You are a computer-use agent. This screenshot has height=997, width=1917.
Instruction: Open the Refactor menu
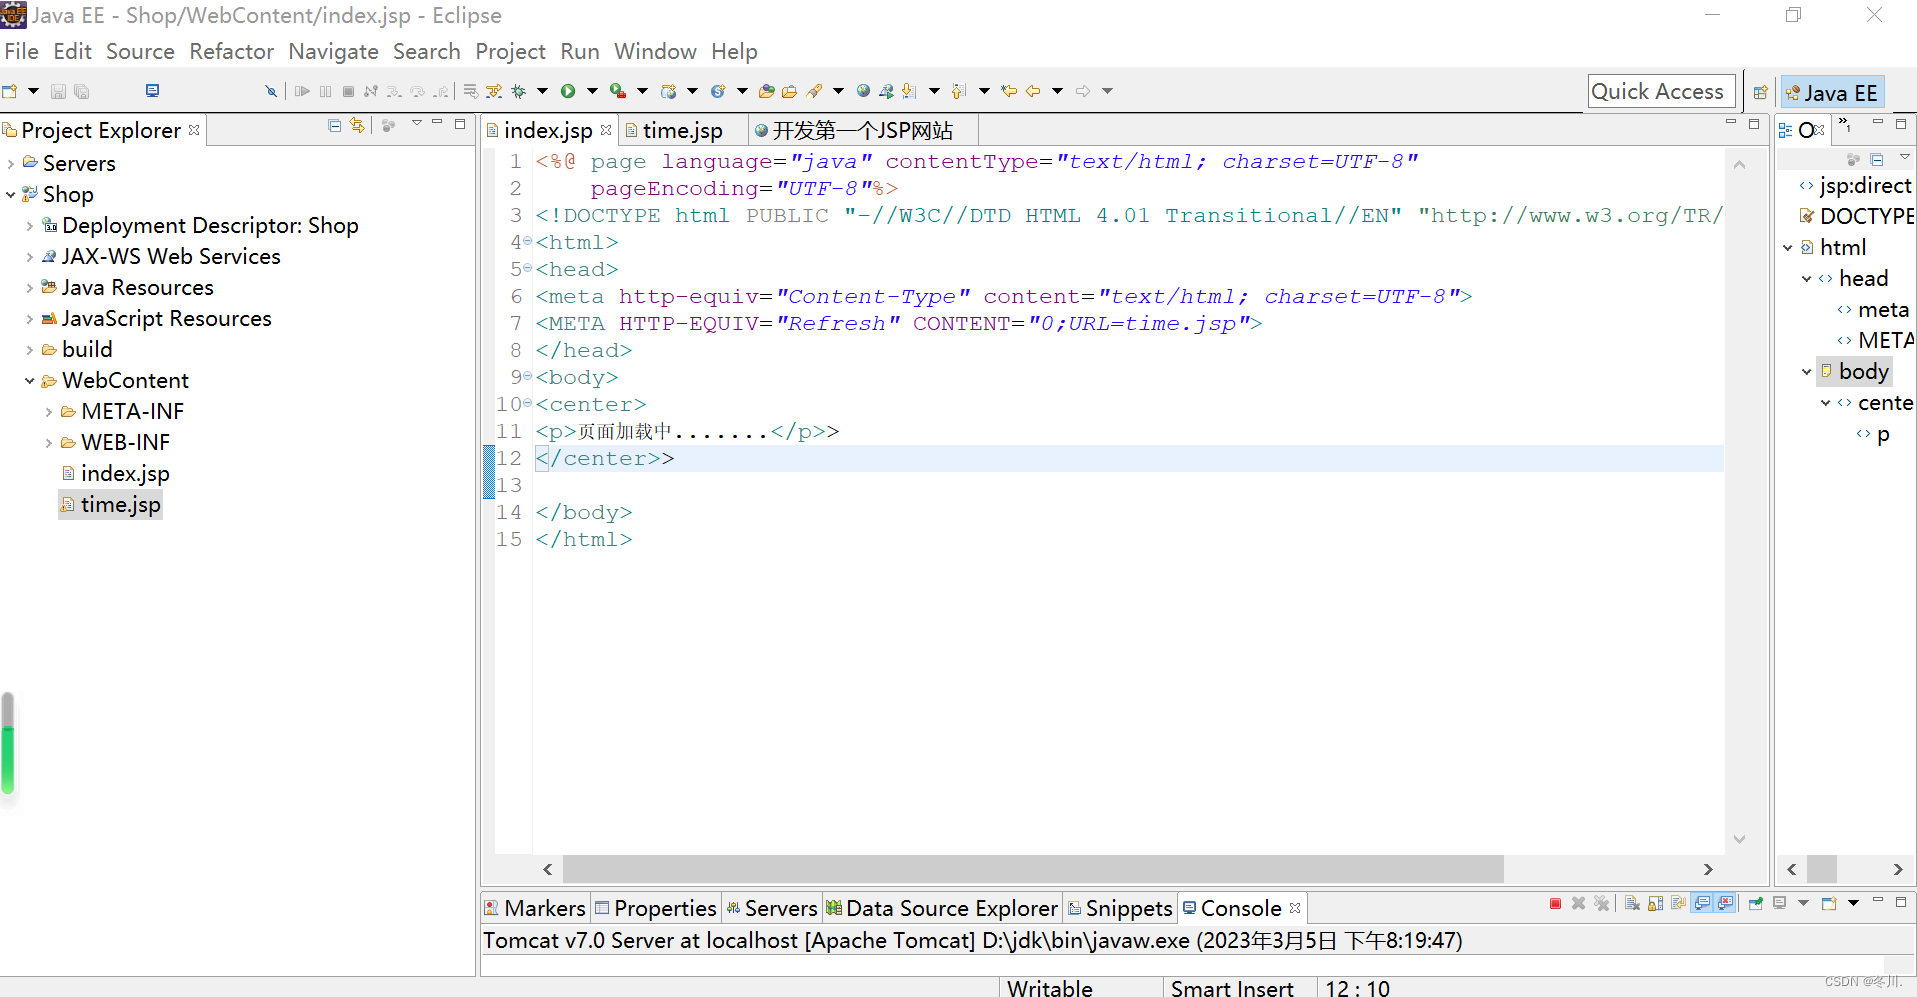coord(231,51)
